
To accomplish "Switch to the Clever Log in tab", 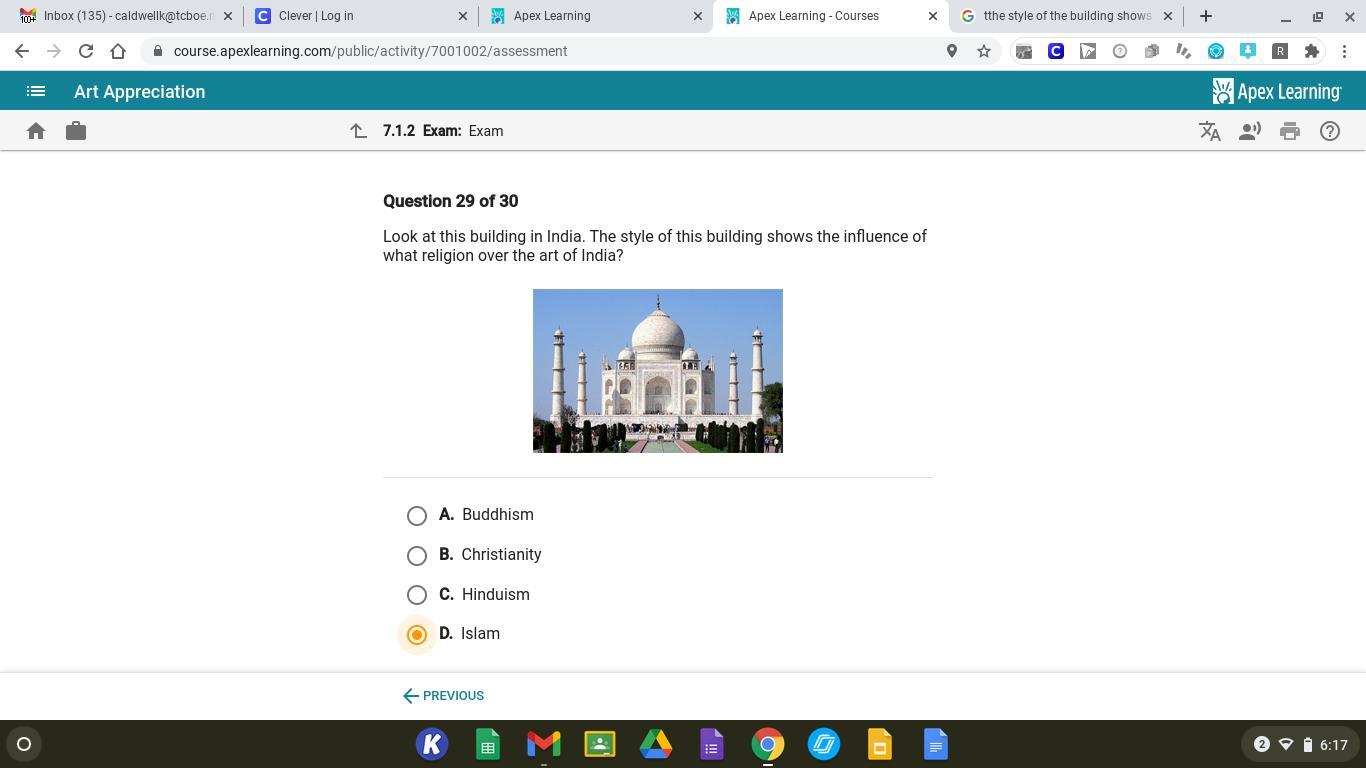I will tap(355, 16).
